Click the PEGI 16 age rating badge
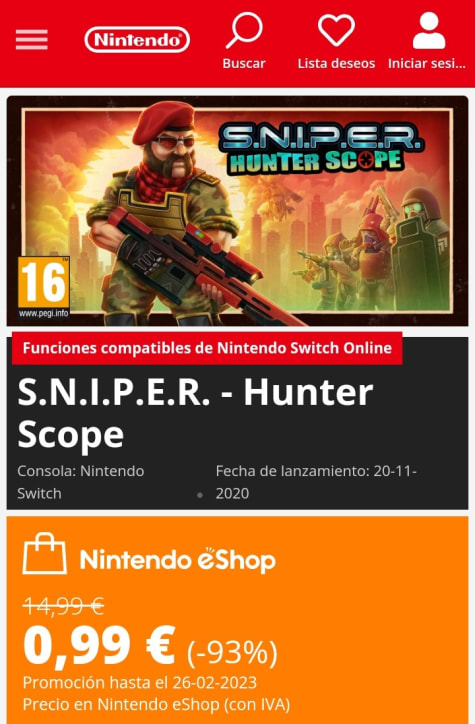This screenshot has width=475, height=724. click(x=44, y=287)
